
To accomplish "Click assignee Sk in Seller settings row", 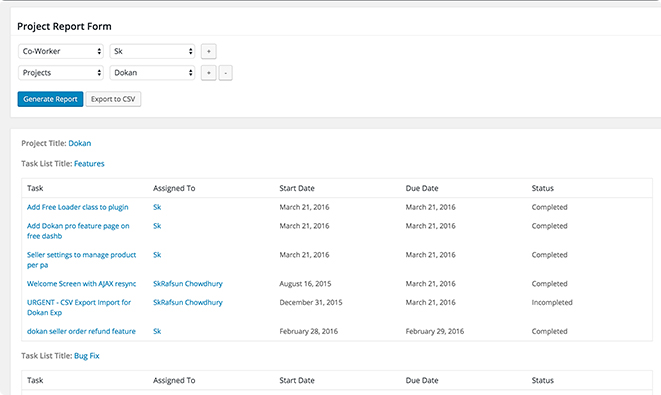I will tap(157, 255).
